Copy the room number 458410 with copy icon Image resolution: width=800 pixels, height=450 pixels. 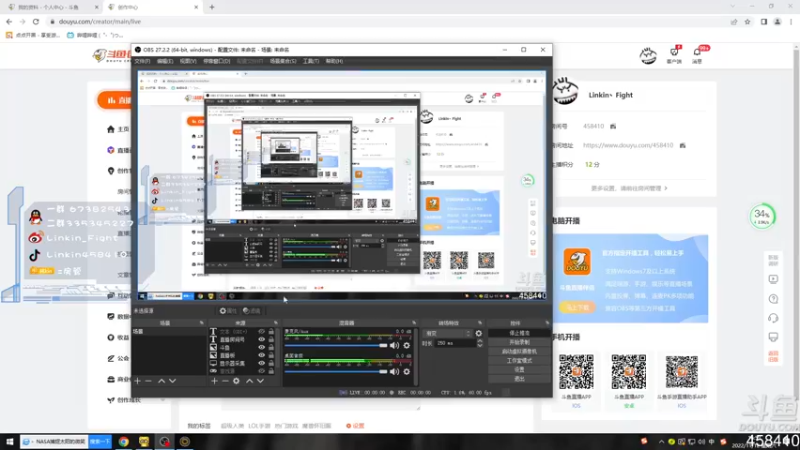[613, 126]
